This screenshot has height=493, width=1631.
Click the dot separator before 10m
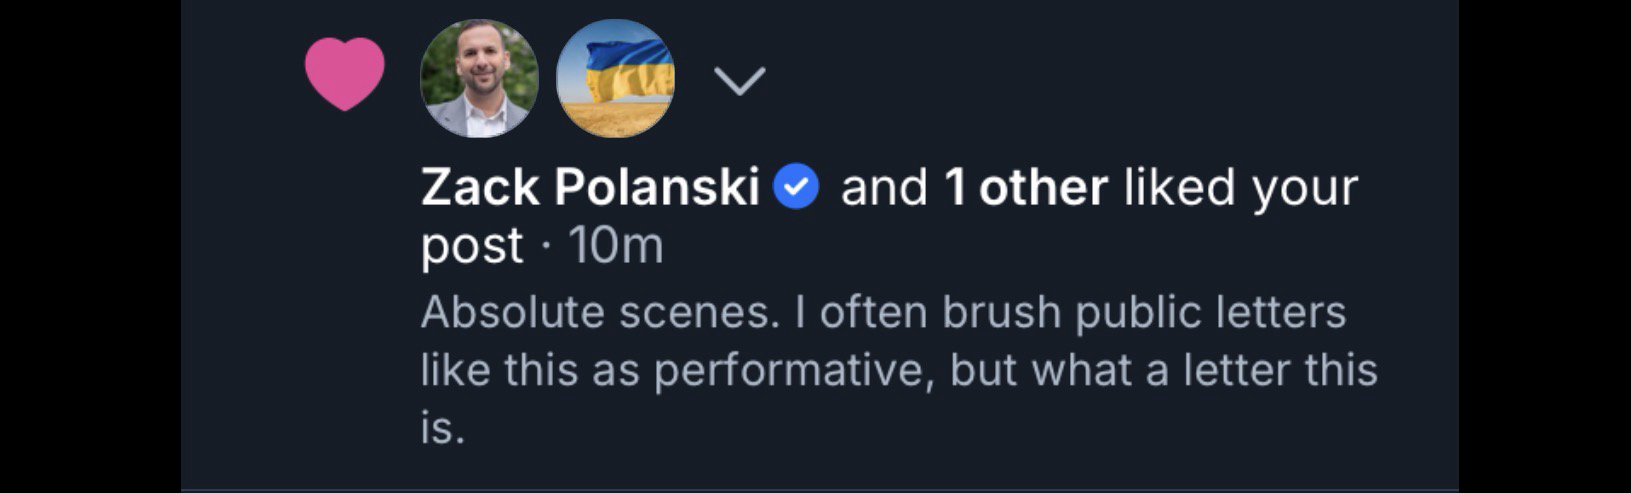(545, 247)
